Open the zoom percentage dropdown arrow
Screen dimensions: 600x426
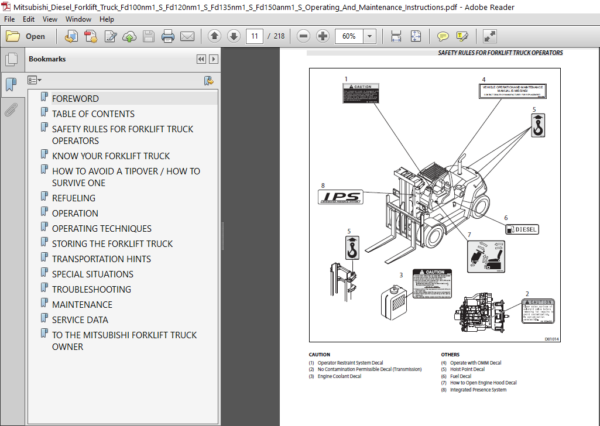pos(370,36)
